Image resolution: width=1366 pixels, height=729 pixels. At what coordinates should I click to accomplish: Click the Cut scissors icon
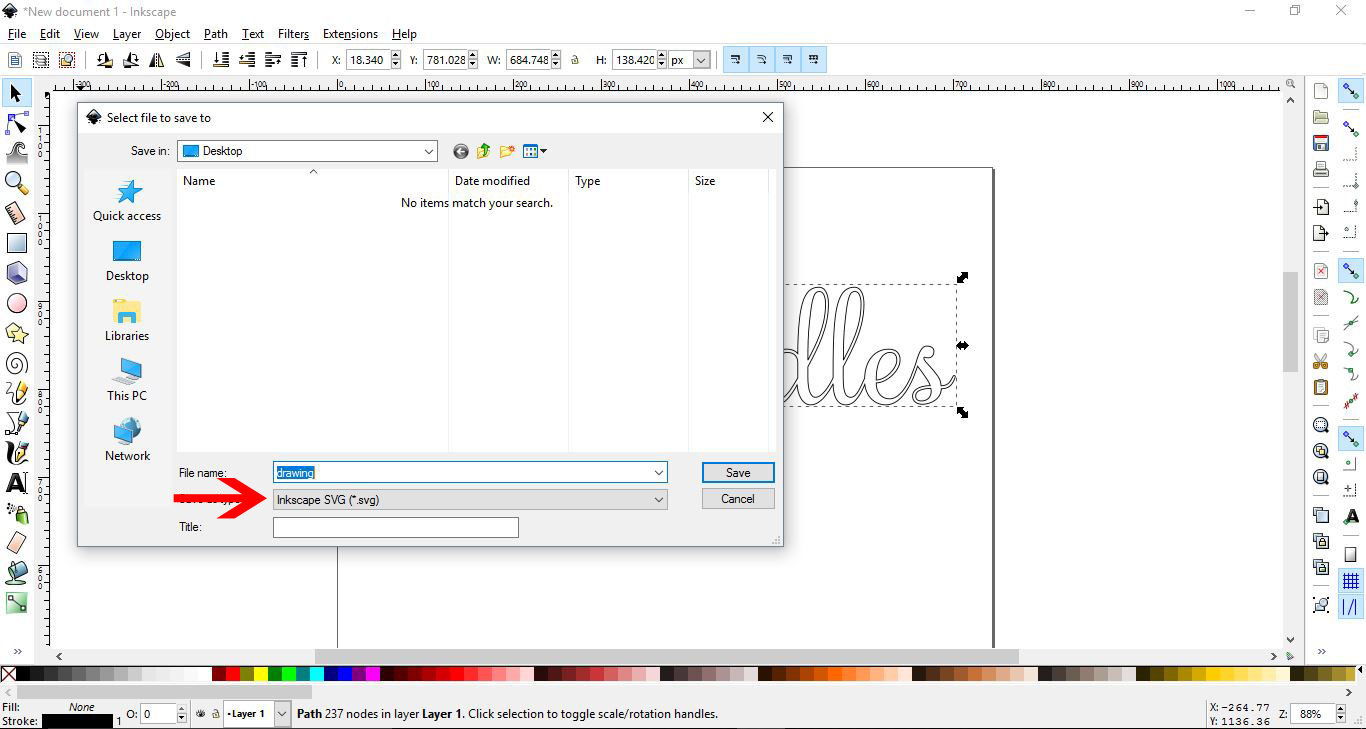click(x=1321, y=361)
